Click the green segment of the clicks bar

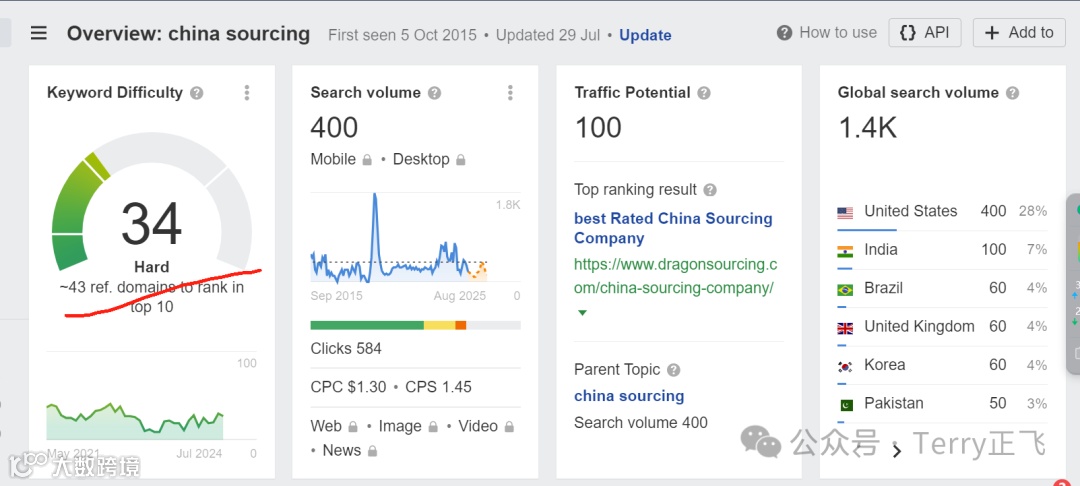tap(367, 325)
